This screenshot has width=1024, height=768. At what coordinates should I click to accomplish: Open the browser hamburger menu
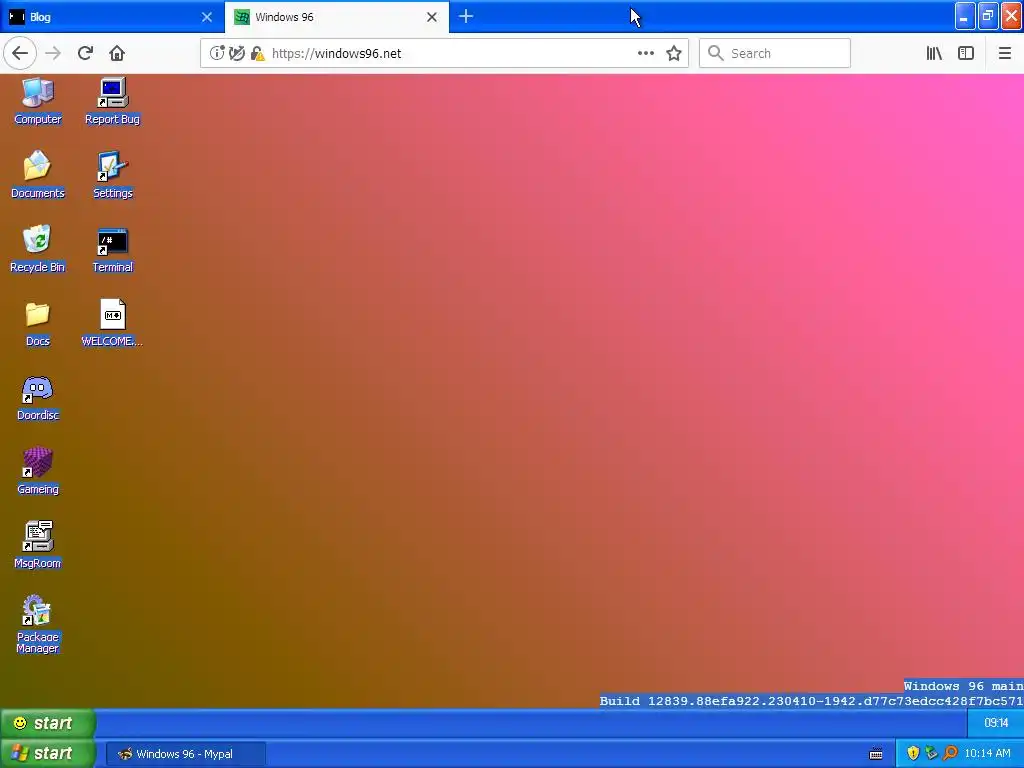(x=1004, y=53)
